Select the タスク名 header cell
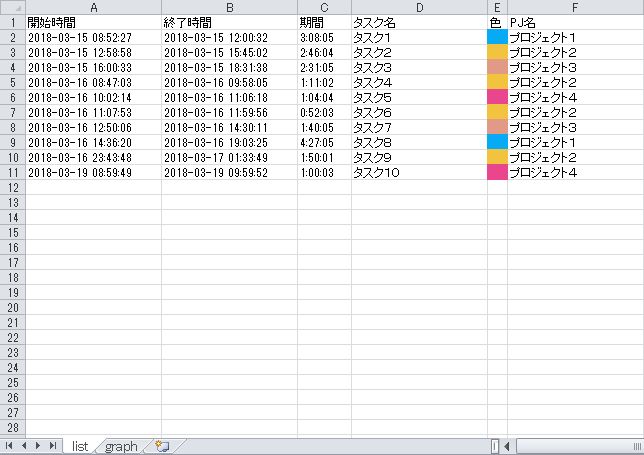644x455 pixels. tap(419, 23)
